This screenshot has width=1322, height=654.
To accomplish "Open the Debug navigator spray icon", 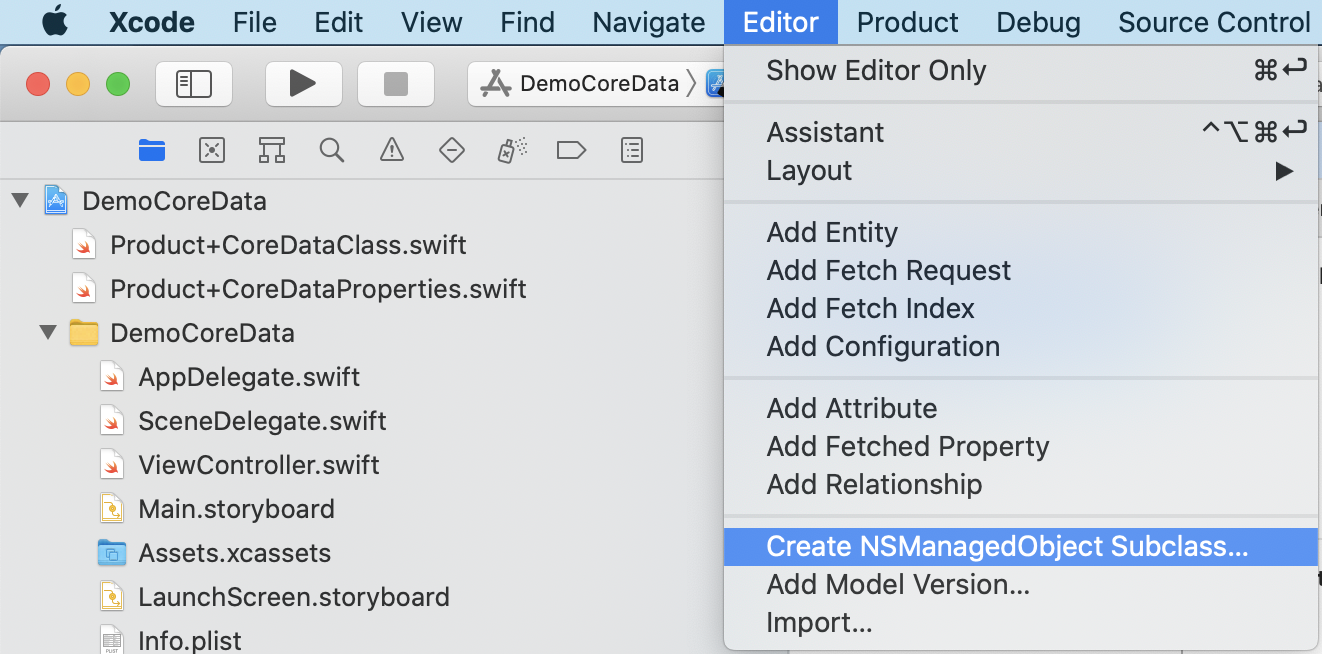I will (x=512, y=151).
